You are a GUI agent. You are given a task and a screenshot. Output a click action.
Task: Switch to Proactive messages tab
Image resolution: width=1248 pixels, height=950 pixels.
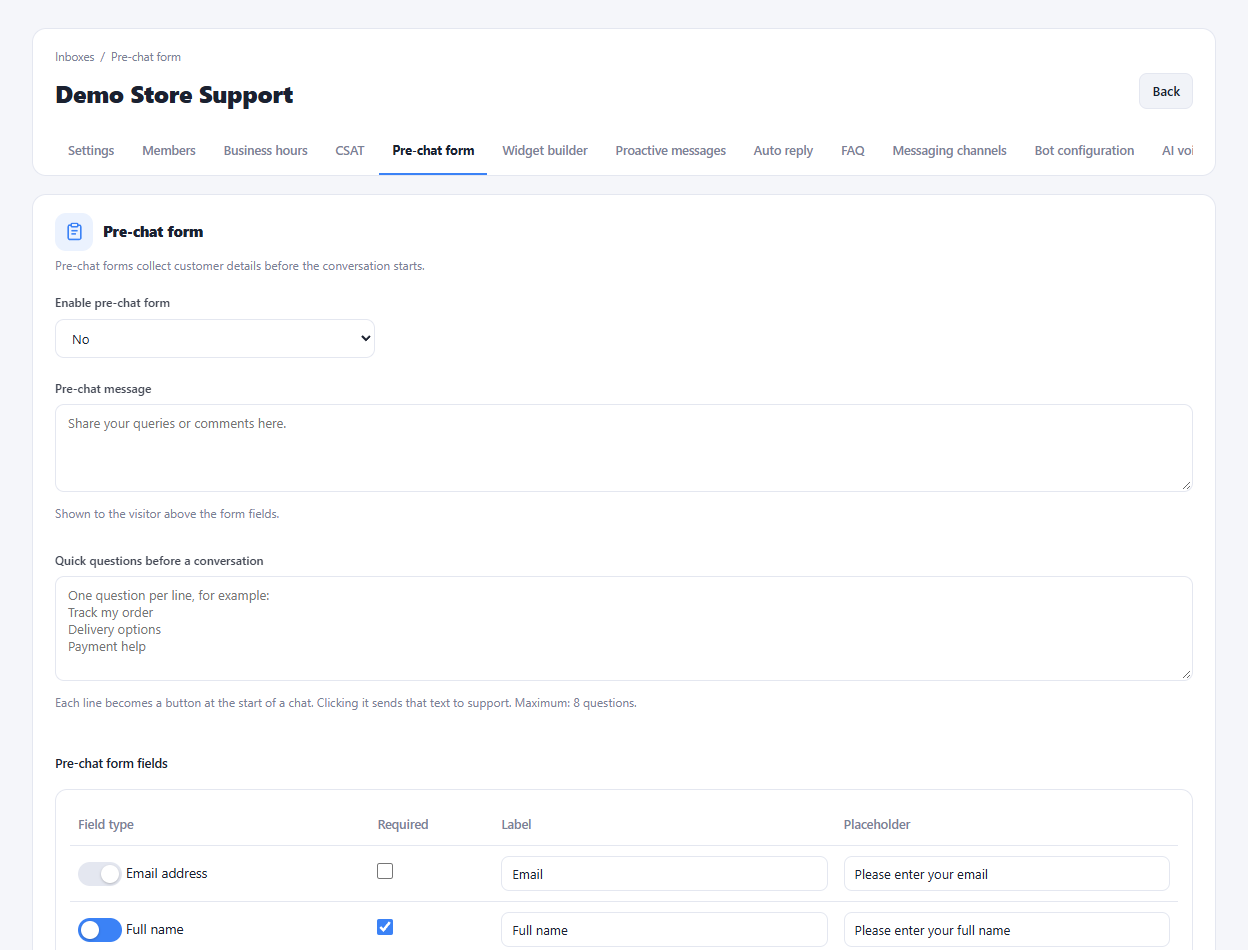pyautogui.click(x=671, y=151)
